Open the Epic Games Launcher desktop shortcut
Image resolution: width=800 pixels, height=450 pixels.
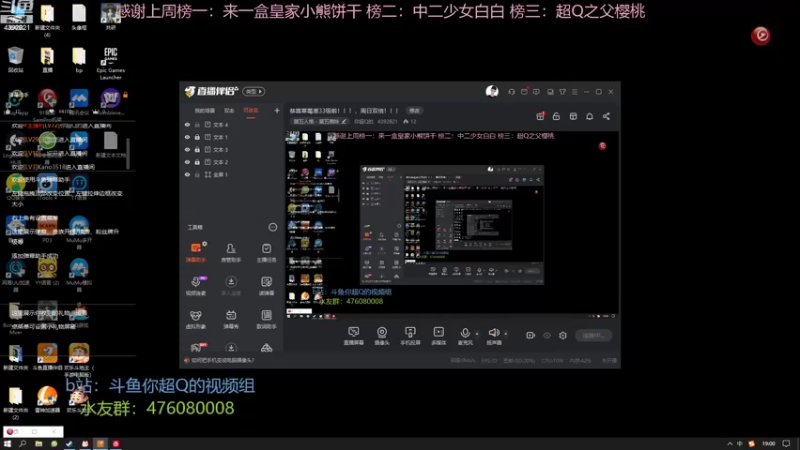(x=111, y=63)
